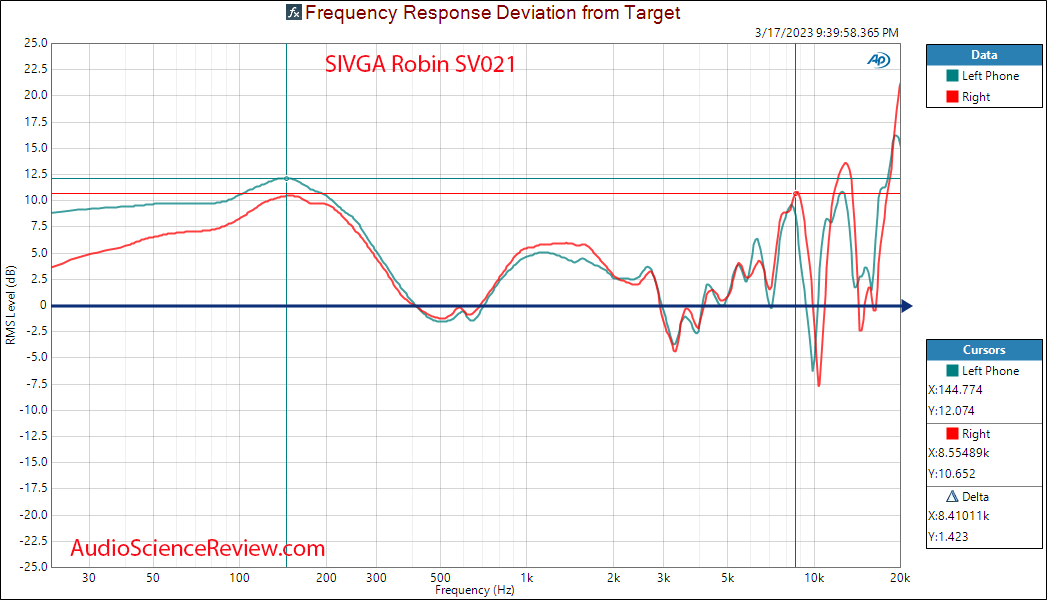1047x600 pixels.
Task: Click the 25.0 tick label on level axis
Action: pyautogui.click(x=35, y=43)
